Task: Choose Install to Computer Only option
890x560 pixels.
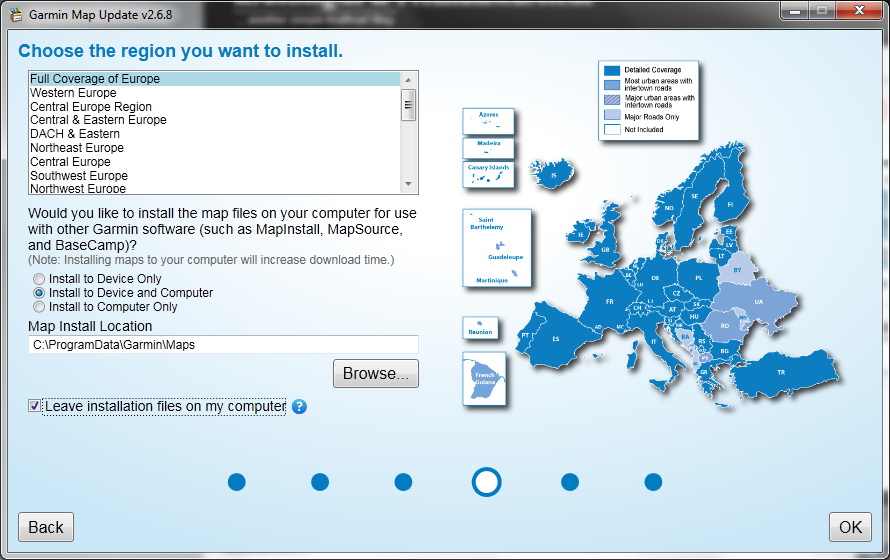Action: [39, 307]
